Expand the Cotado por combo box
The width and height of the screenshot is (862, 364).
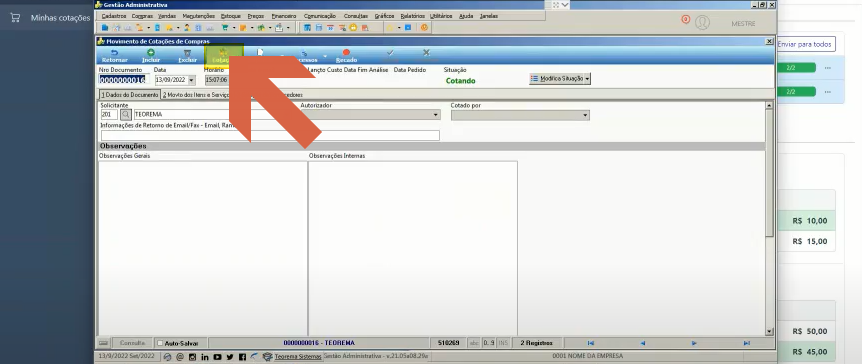pos(586,115)
